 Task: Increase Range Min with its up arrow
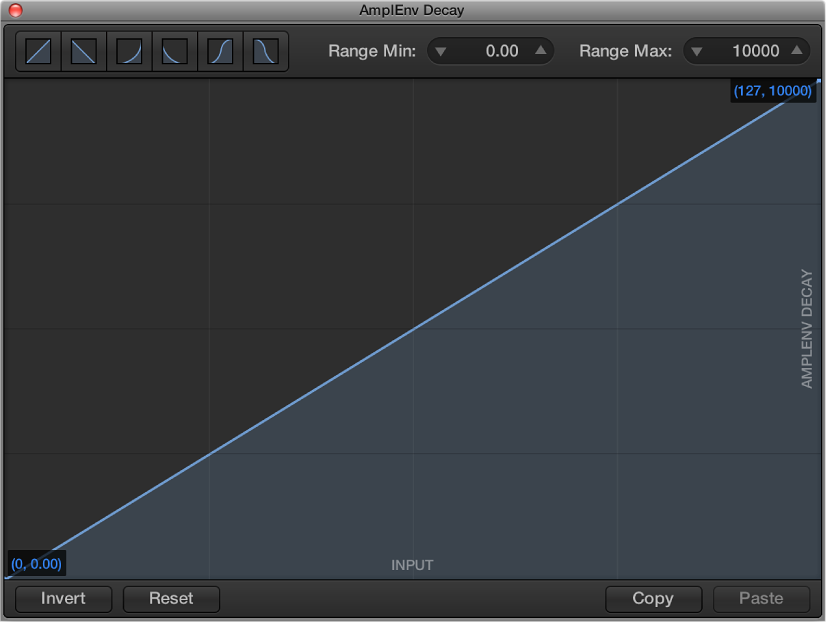point(539,50)
